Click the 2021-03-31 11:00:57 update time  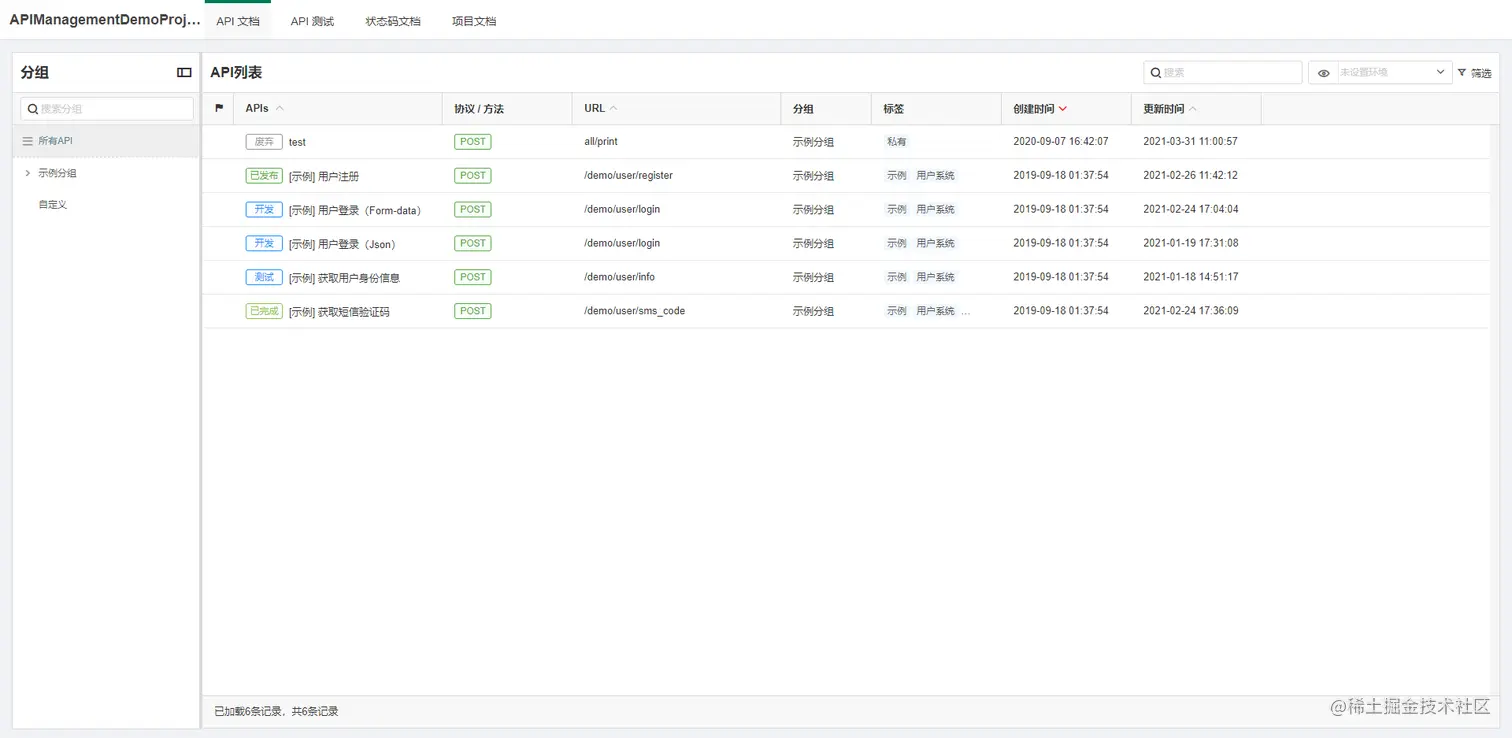[x=1191, y=142]
